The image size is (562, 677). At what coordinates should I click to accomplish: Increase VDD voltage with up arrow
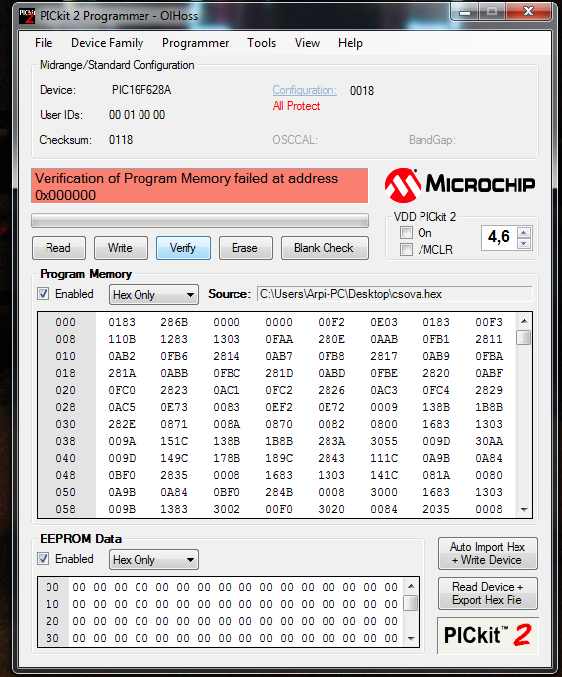coord(524,233)
